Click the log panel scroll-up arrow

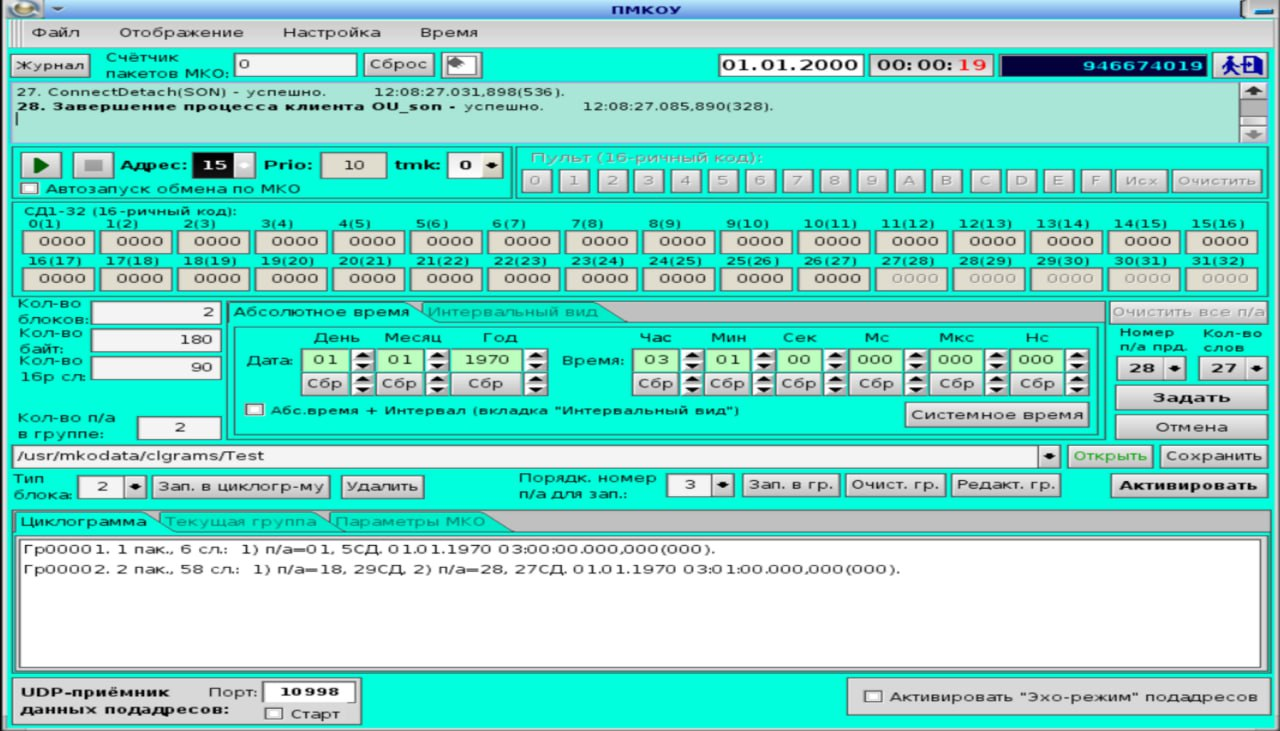1252,90
